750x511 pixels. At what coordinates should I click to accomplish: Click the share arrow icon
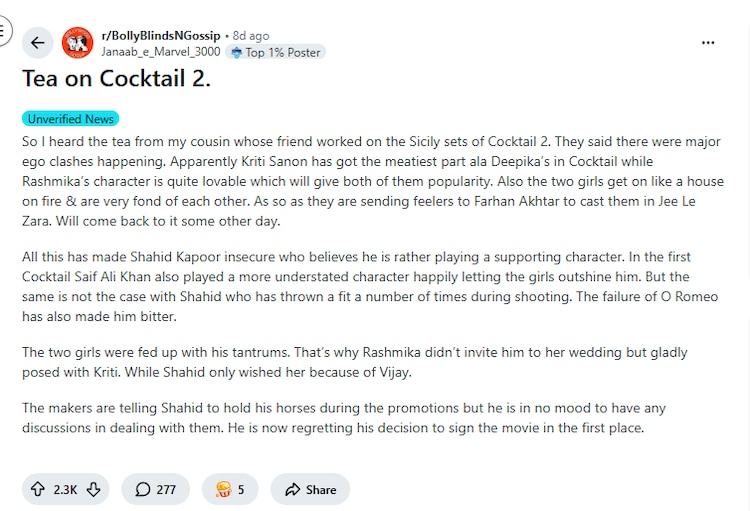coord(292,489)
